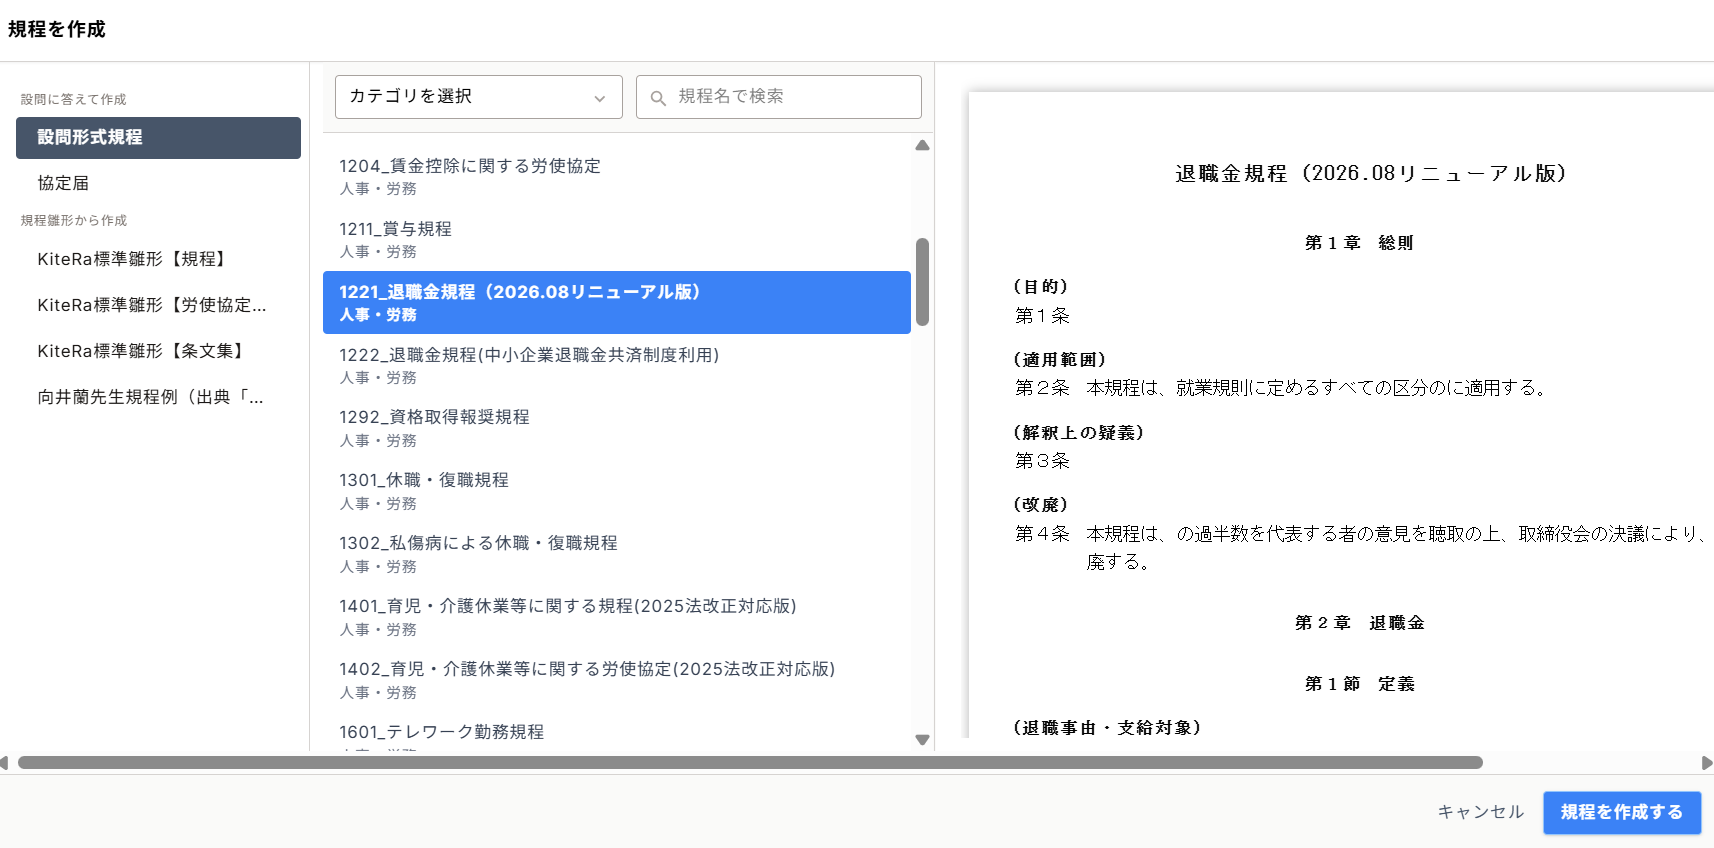This screenshot has width=1714, height=848.
Task: Click horizontal scrollbar right arrow
Action: pyautogui.click(x=1706, y=763)
